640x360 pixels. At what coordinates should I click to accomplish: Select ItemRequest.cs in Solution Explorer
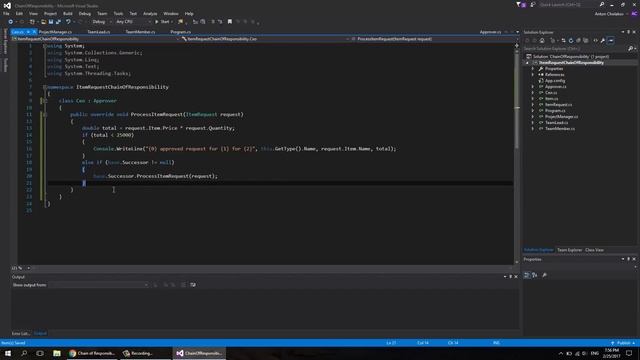coord(558,104)
